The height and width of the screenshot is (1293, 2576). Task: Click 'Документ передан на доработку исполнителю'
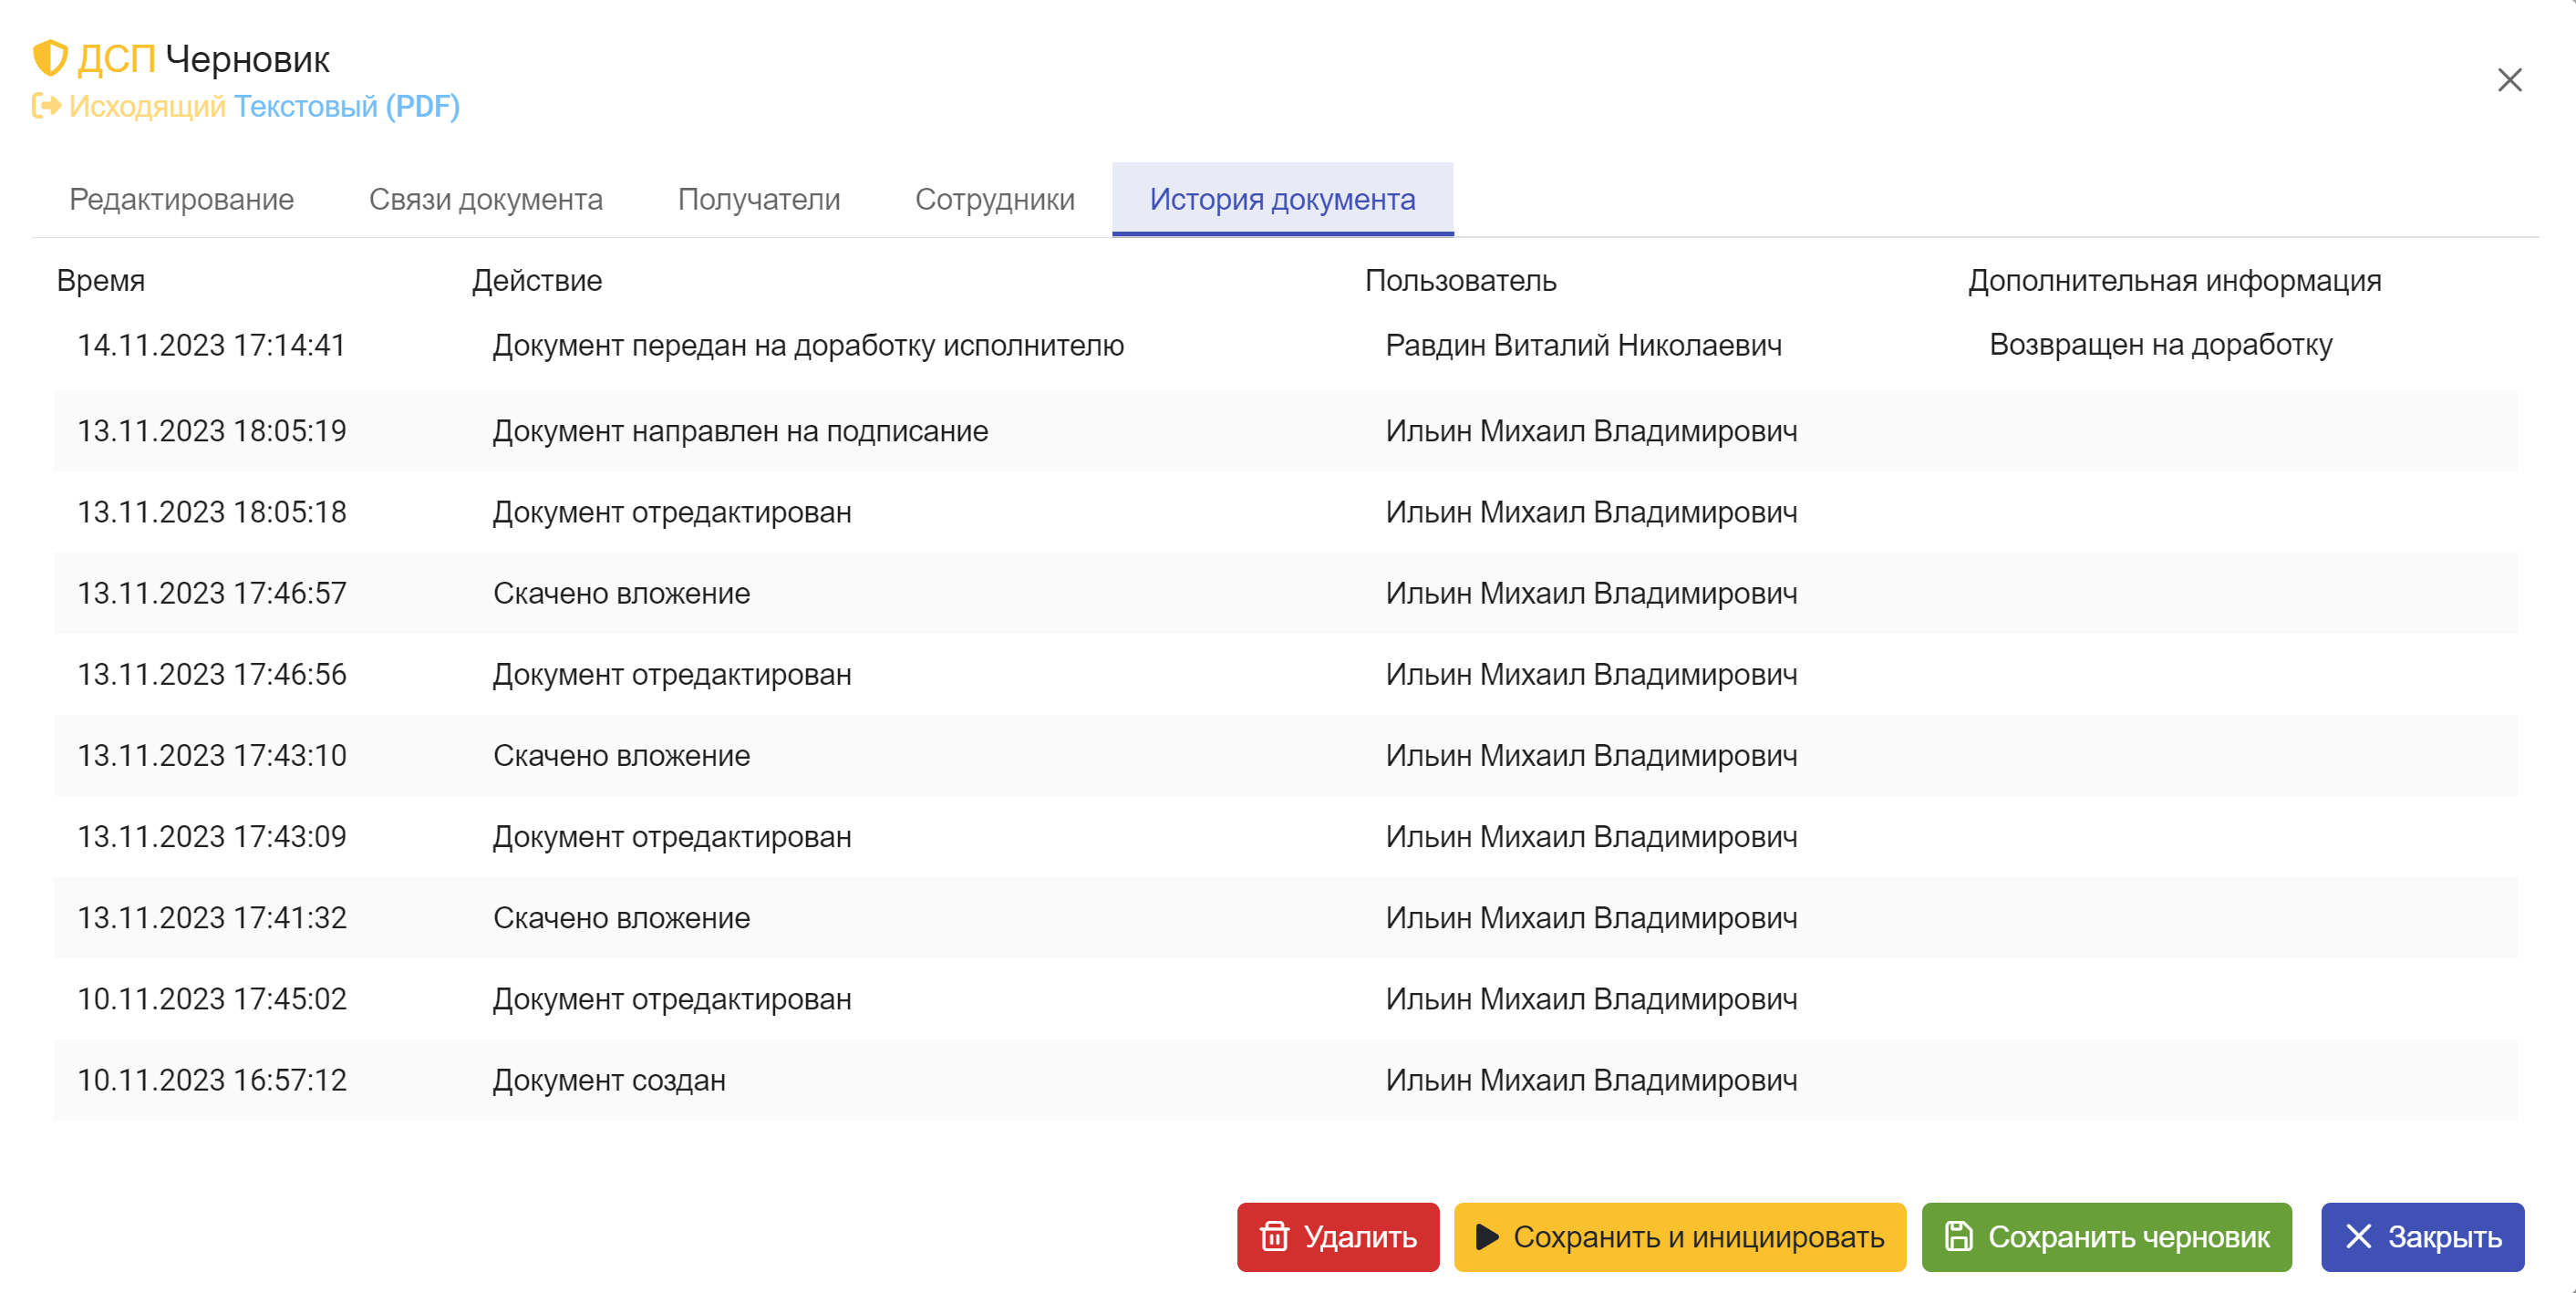pyautogui.click(x=808, y=345)
